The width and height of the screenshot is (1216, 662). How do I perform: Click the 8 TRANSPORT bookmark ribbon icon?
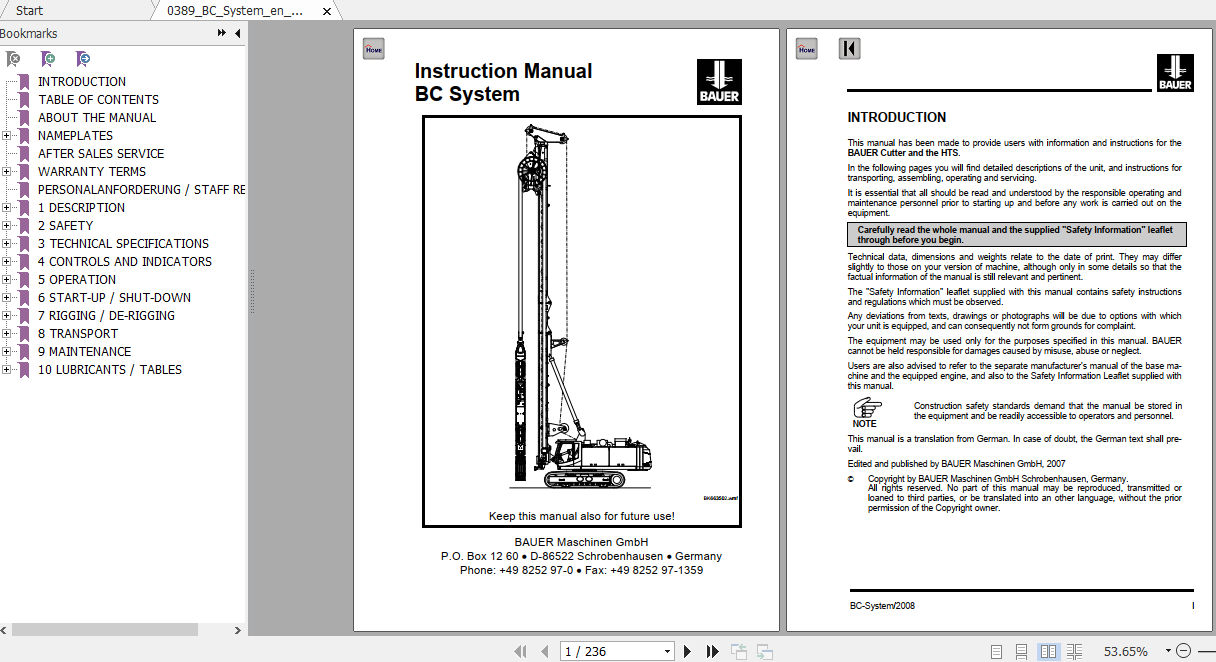coord(25,334)
